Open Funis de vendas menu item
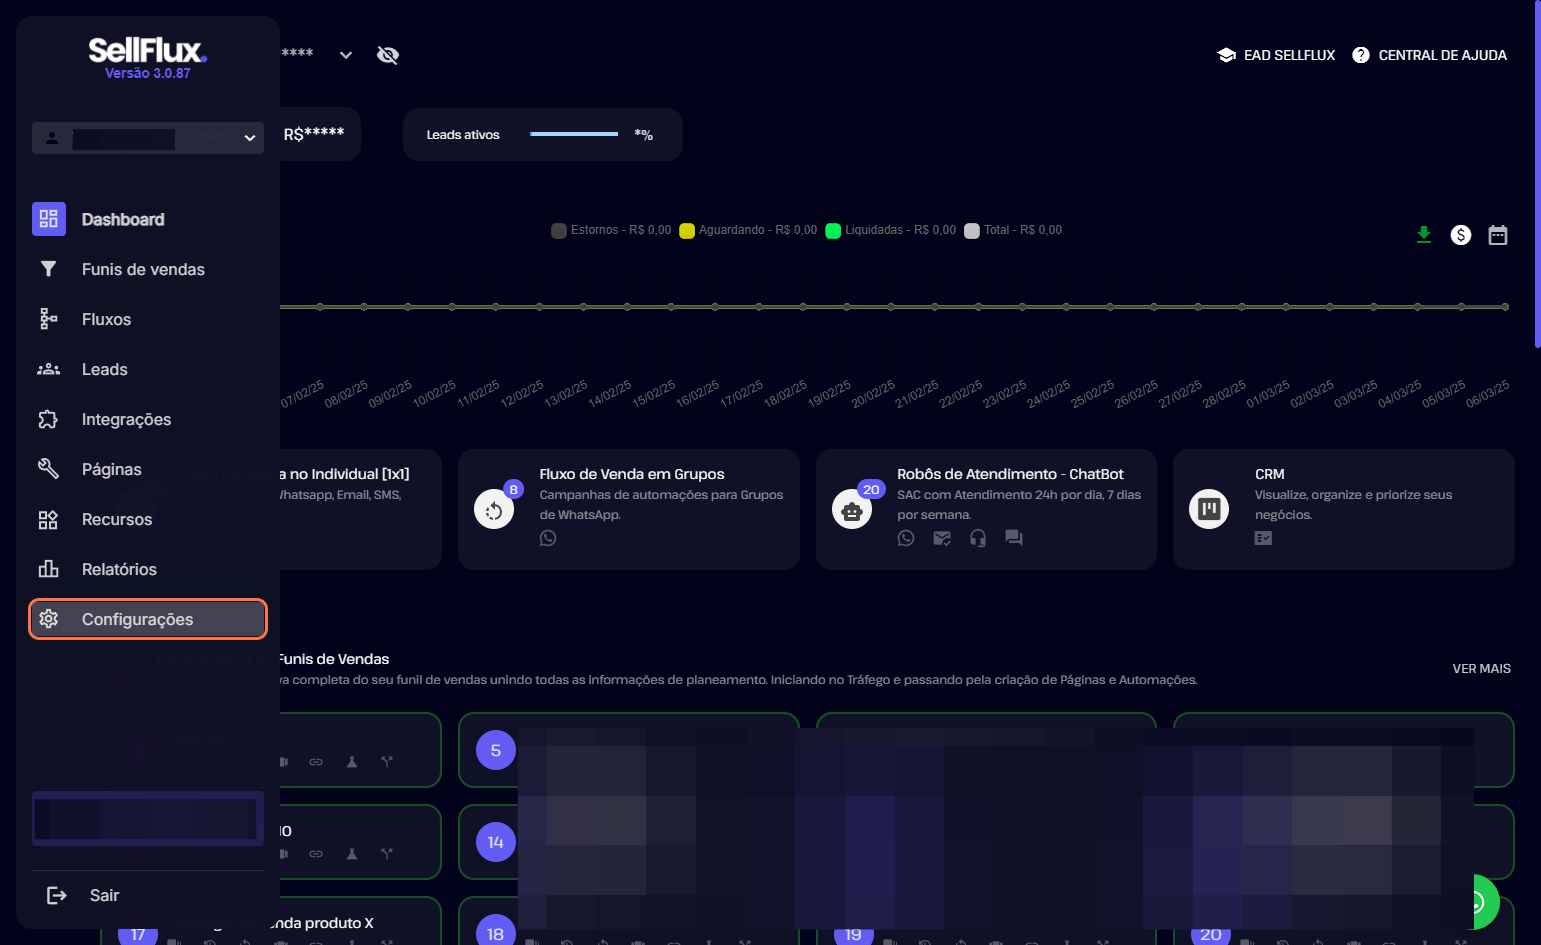1541x945 pixels. 143,269
